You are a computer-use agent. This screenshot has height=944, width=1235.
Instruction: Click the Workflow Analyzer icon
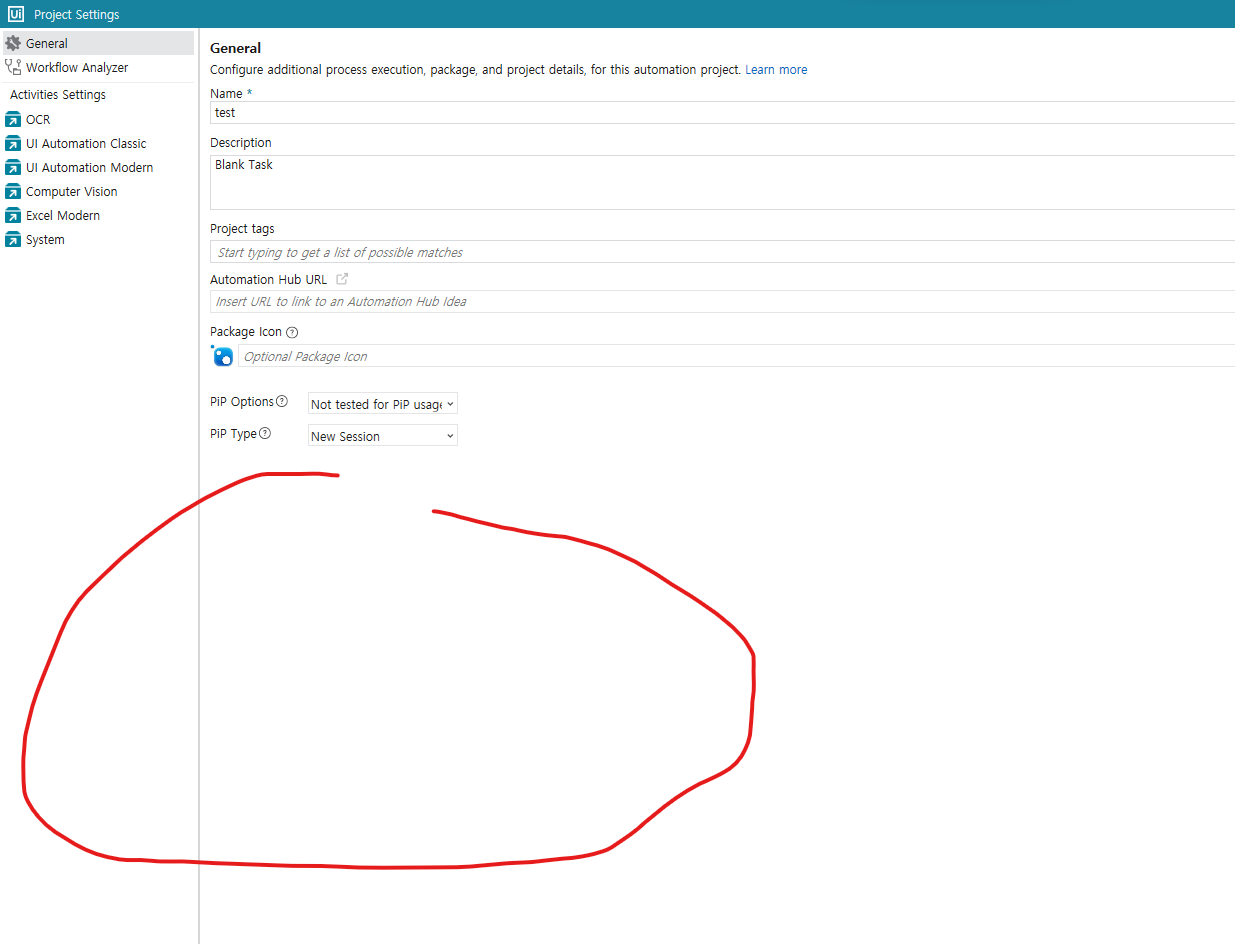click(13, 67)
